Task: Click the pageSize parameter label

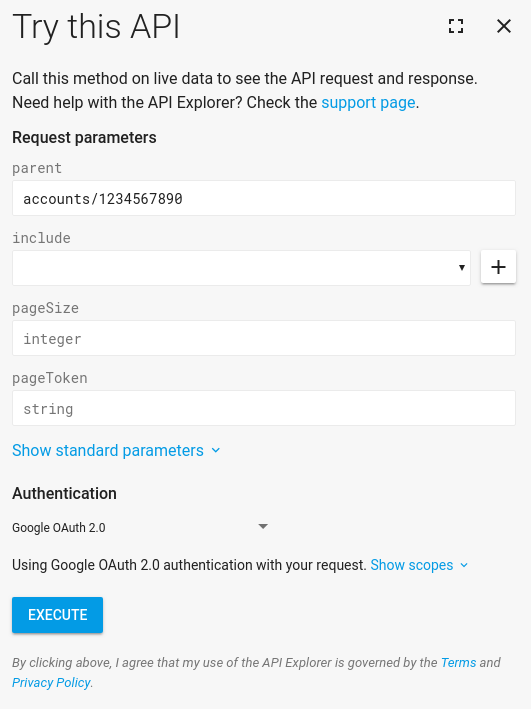Action: click(x=45, y=308)
